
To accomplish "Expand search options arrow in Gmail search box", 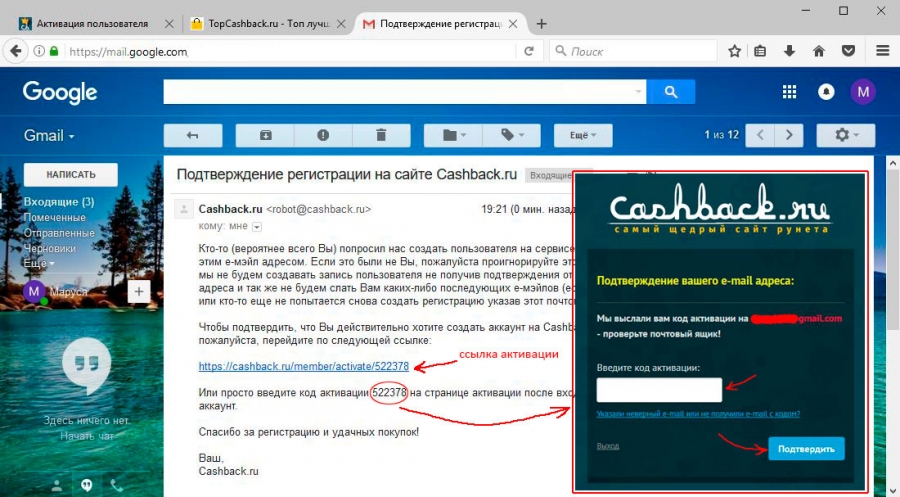I will click(x=638, y=92).
